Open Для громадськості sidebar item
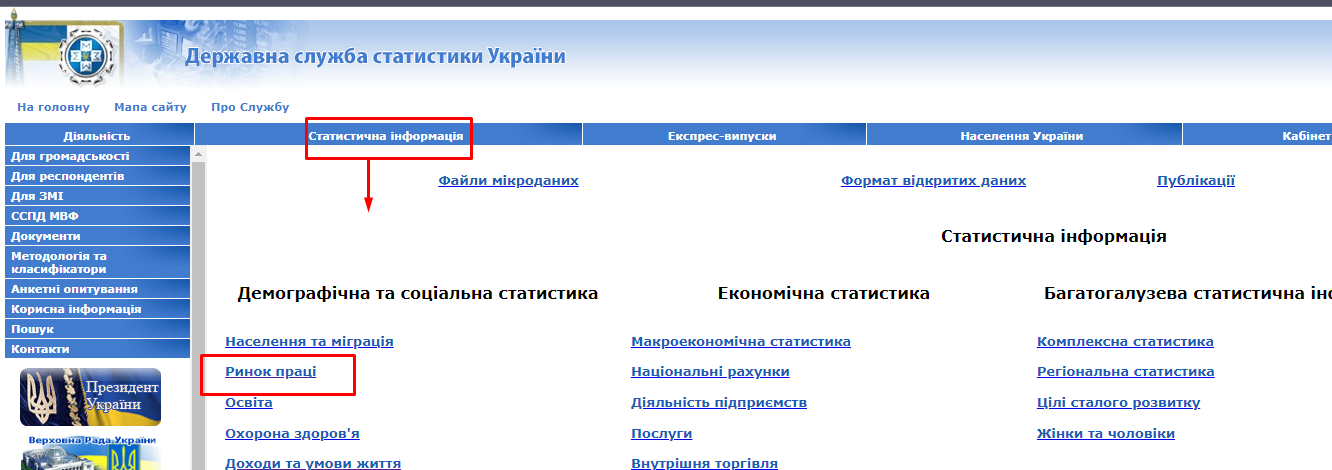The height and width of the screenshot is (470, 1332). point(70,156)
